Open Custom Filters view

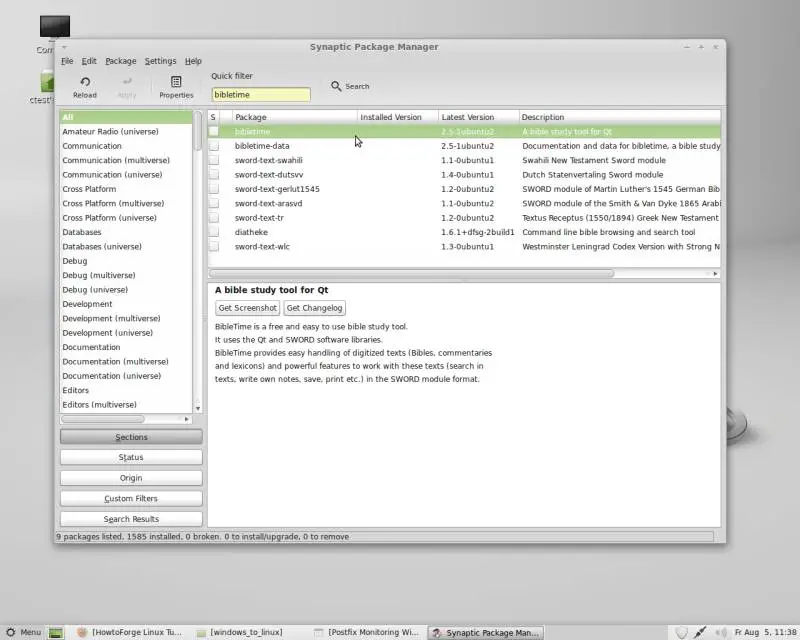coord(131,498)
